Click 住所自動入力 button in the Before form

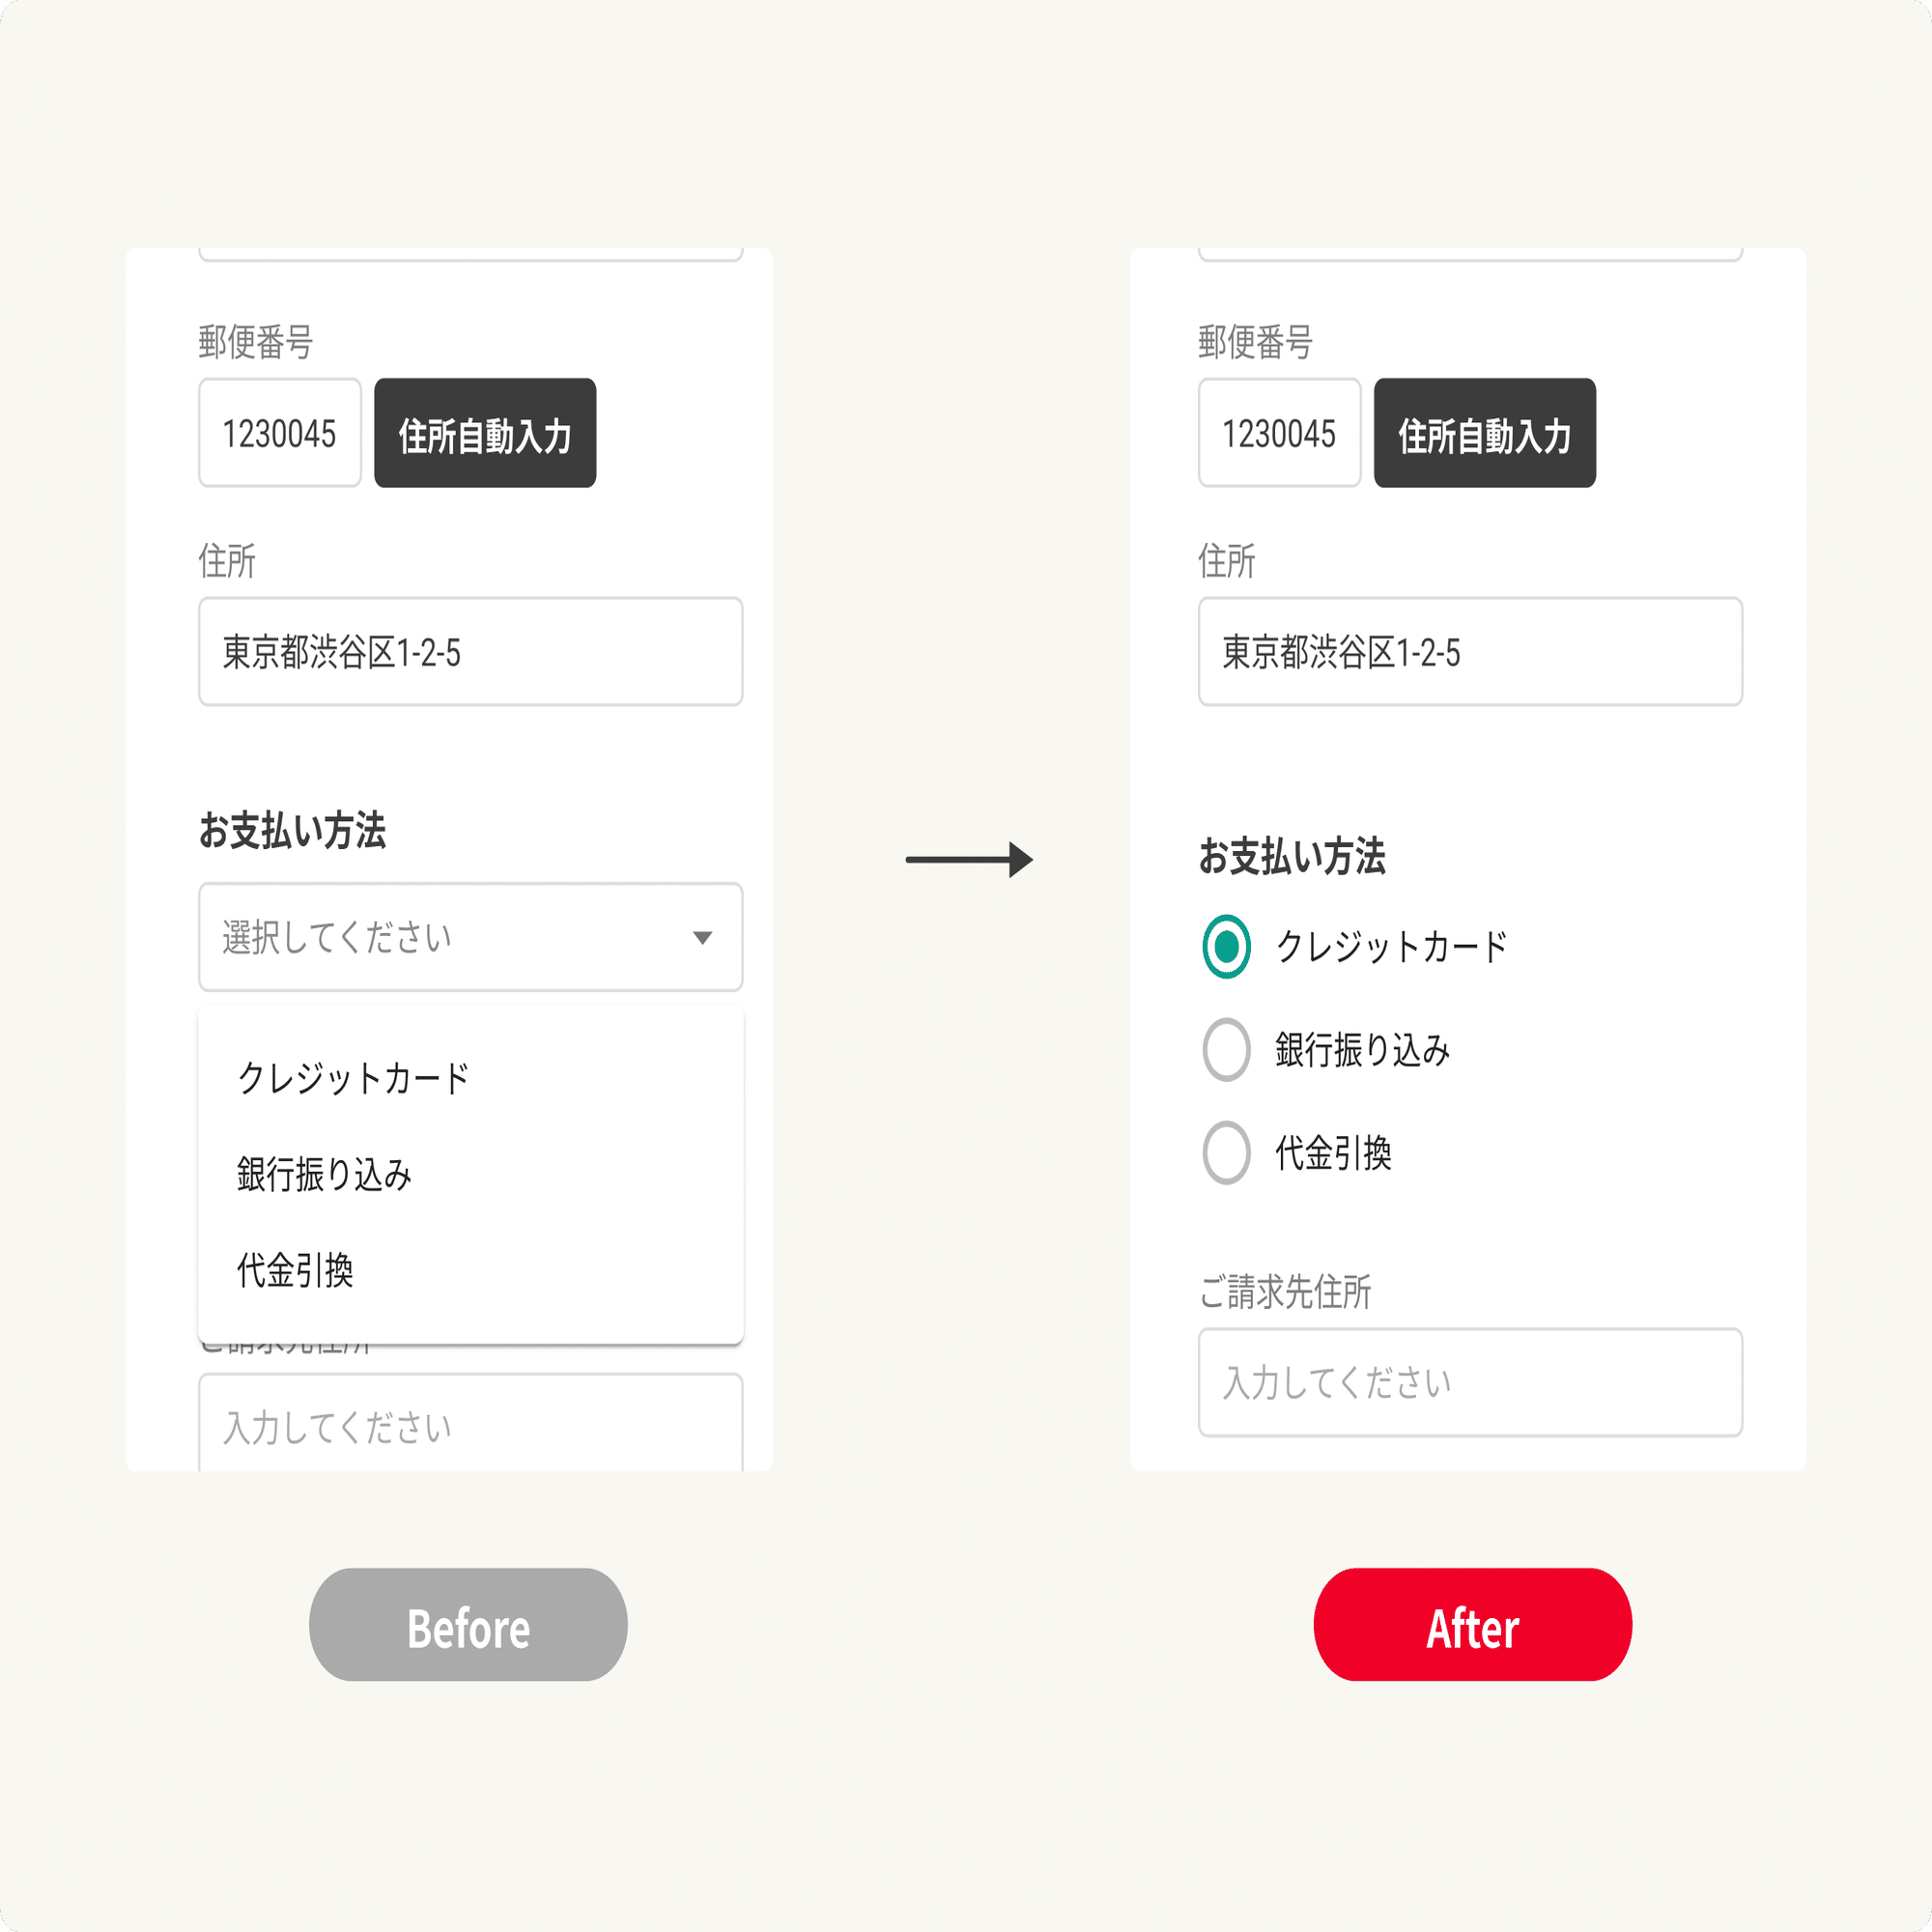click(485, 433)
